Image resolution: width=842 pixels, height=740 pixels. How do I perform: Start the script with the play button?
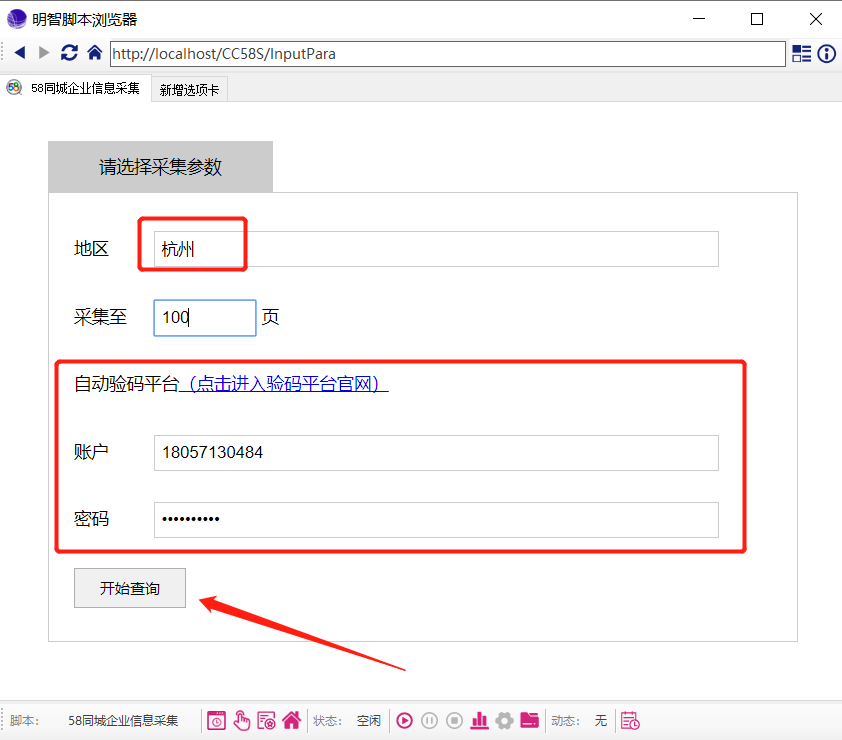404,721
